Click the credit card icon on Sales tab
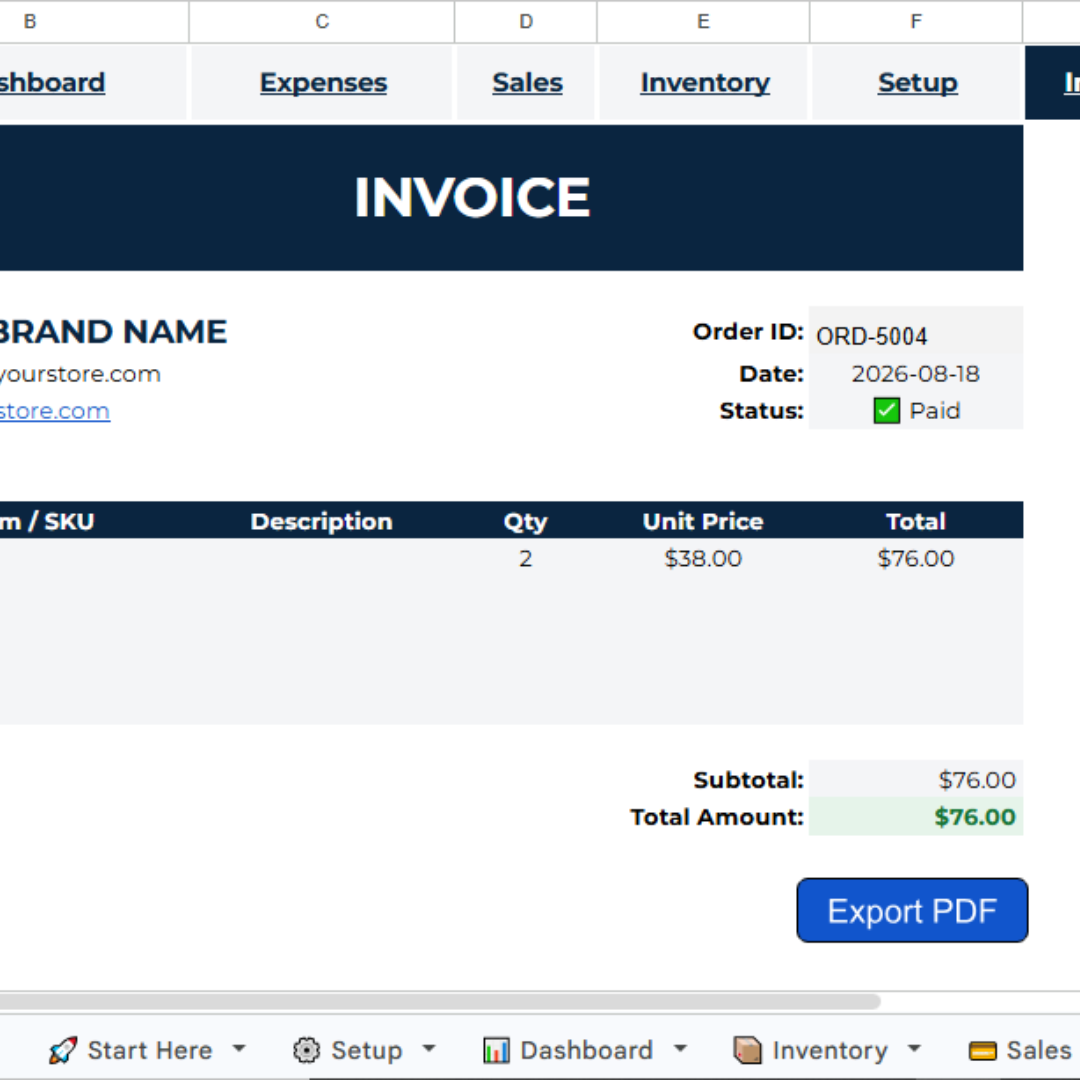The width and height of the screenshot is (1080, 1080). pos(982,1051)
